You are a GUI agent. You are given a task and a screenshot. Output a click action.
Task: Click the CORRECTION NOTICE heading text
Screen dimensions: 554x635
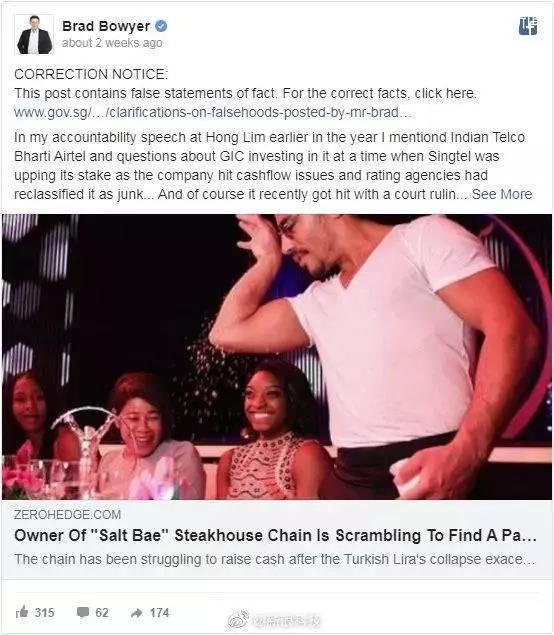91,74
